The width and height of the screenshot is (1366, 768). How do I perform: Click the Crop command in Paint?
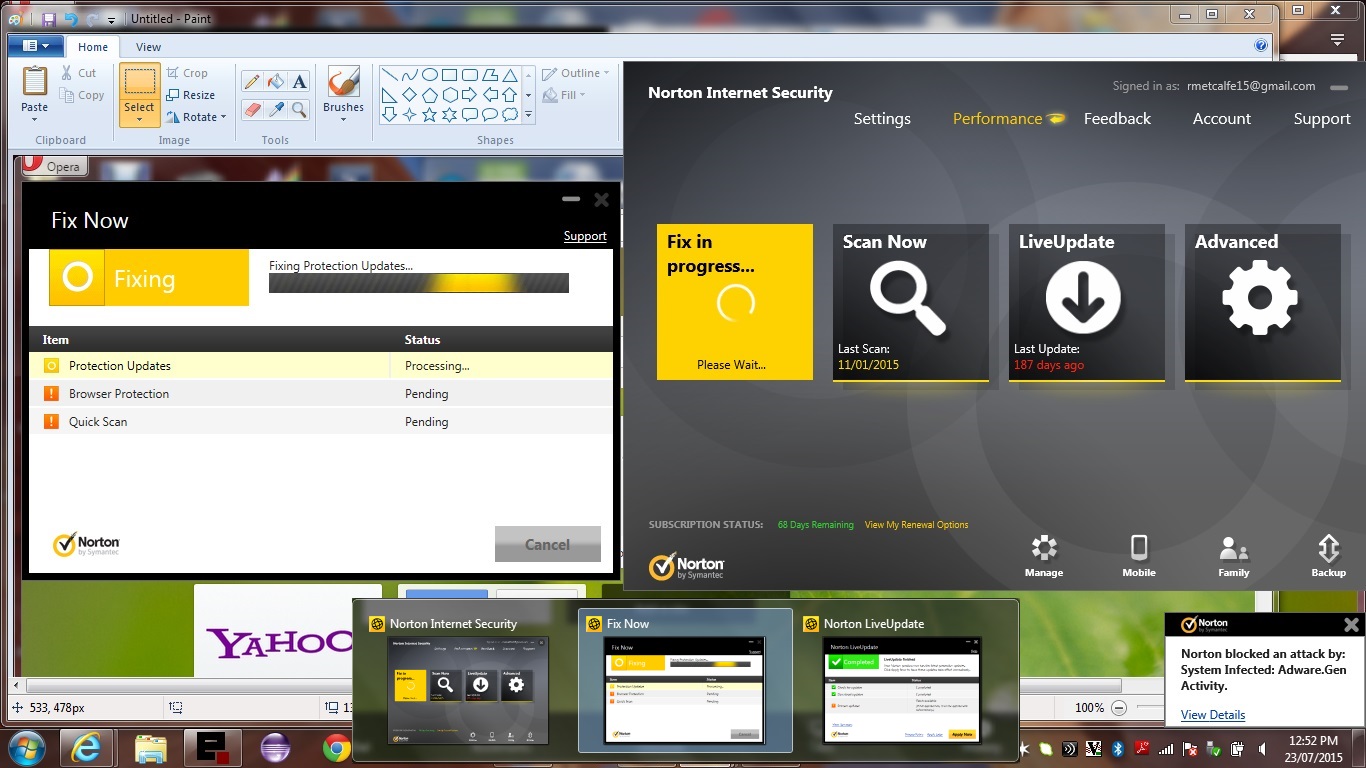point(187,73)
